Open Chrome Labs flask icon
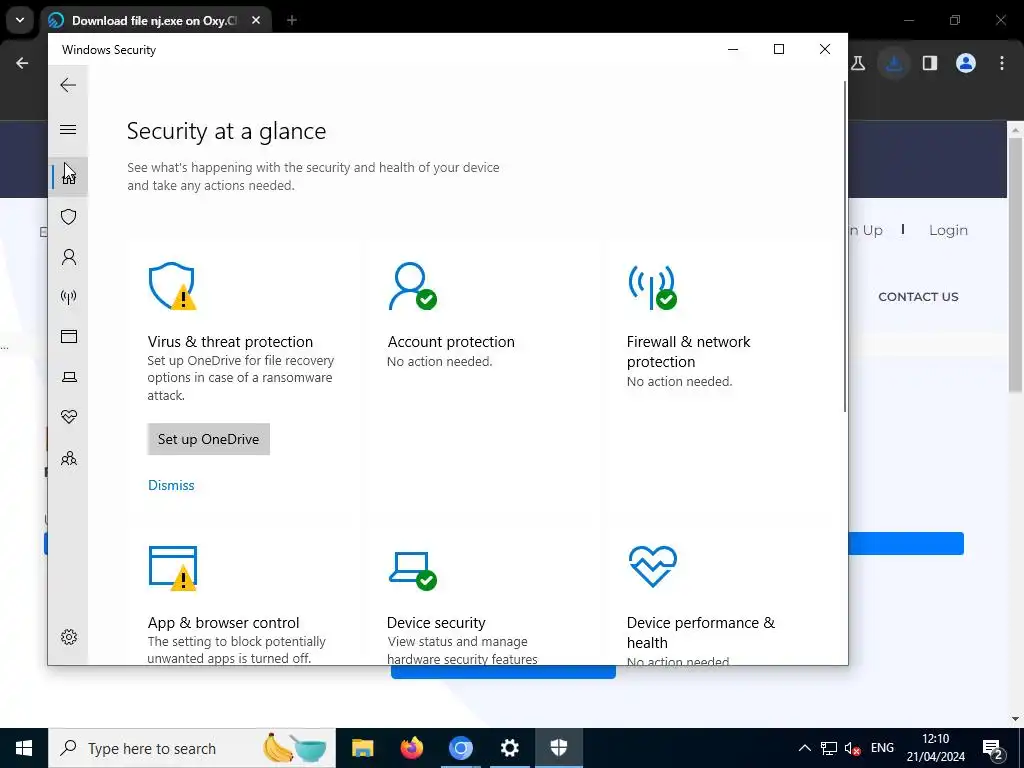Image resolution: width=1024 pixels, height=768 pixels. tap(858, 63)
